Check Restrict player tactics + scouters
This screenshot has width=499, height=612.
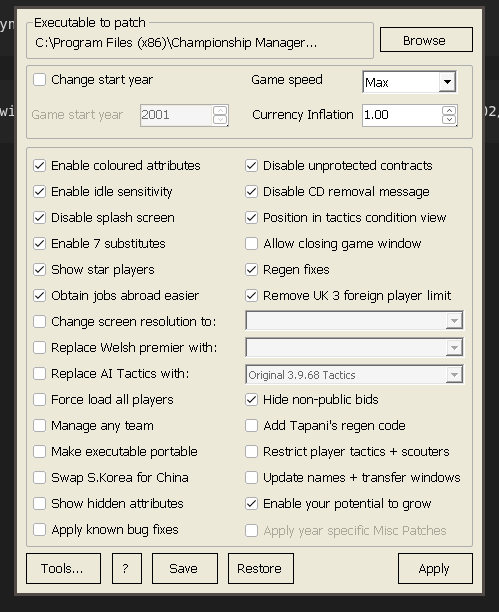(x=251, y=452)
